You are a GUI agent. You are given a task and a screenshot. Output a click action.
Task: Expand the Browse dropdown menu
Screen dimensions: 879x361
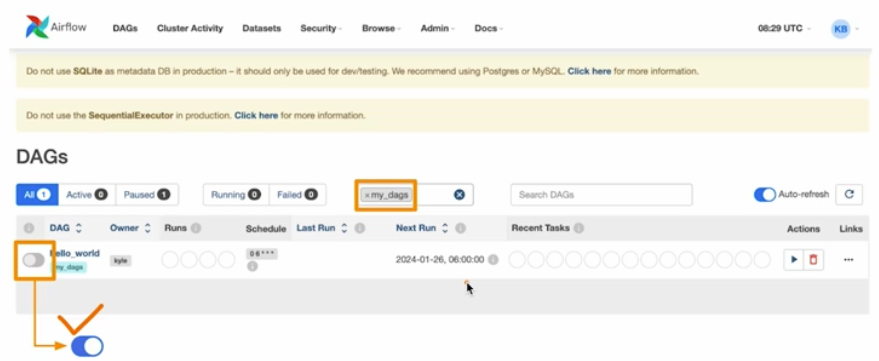[x=381, y=28]
